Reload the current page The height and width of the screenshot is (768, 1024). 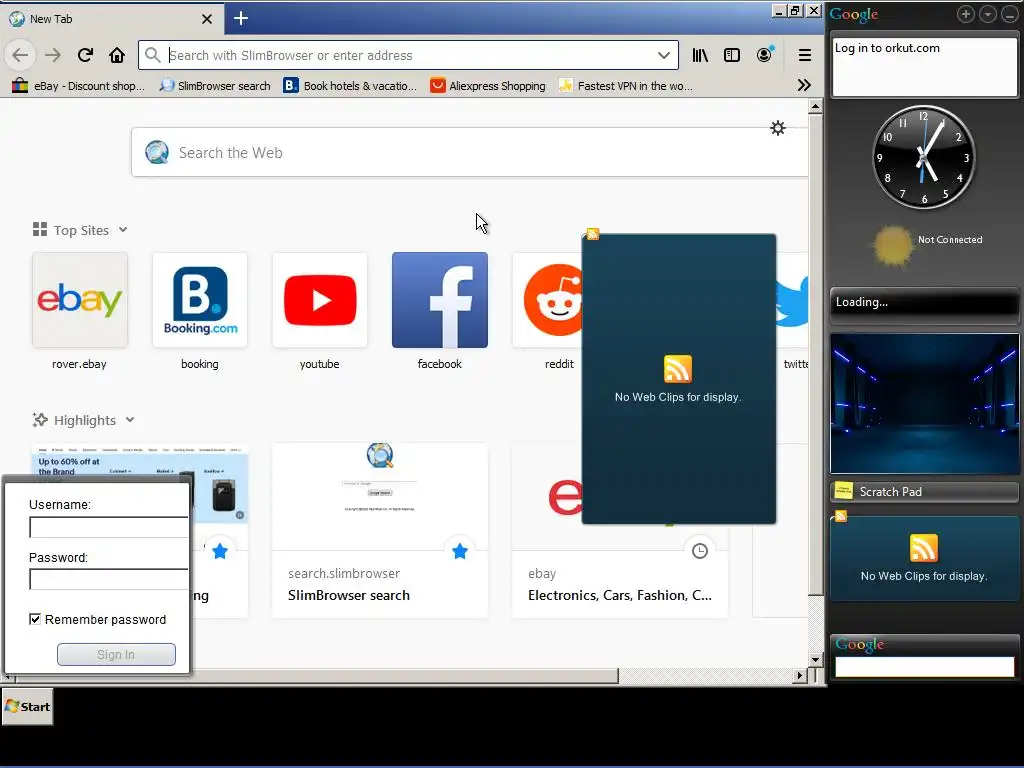[85, 56]
